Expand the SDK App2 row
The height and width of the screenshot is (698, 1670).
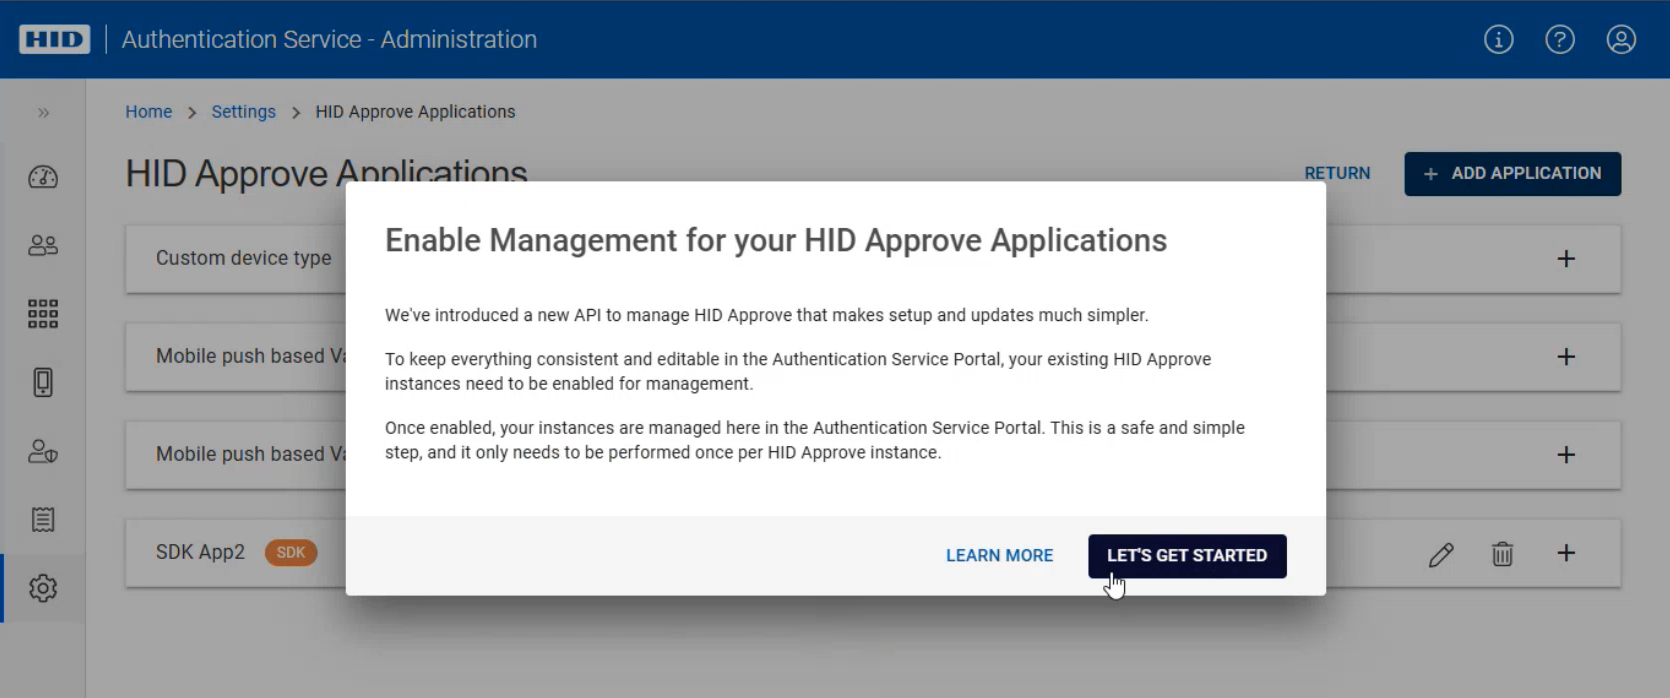coord(1566,553)
